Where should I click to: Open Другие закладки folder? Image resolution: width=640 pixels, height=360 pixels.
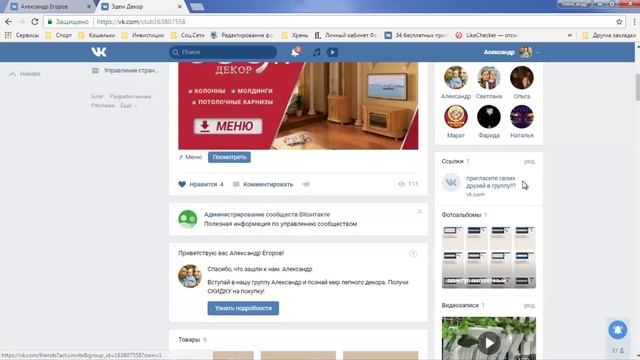(609, 36)
